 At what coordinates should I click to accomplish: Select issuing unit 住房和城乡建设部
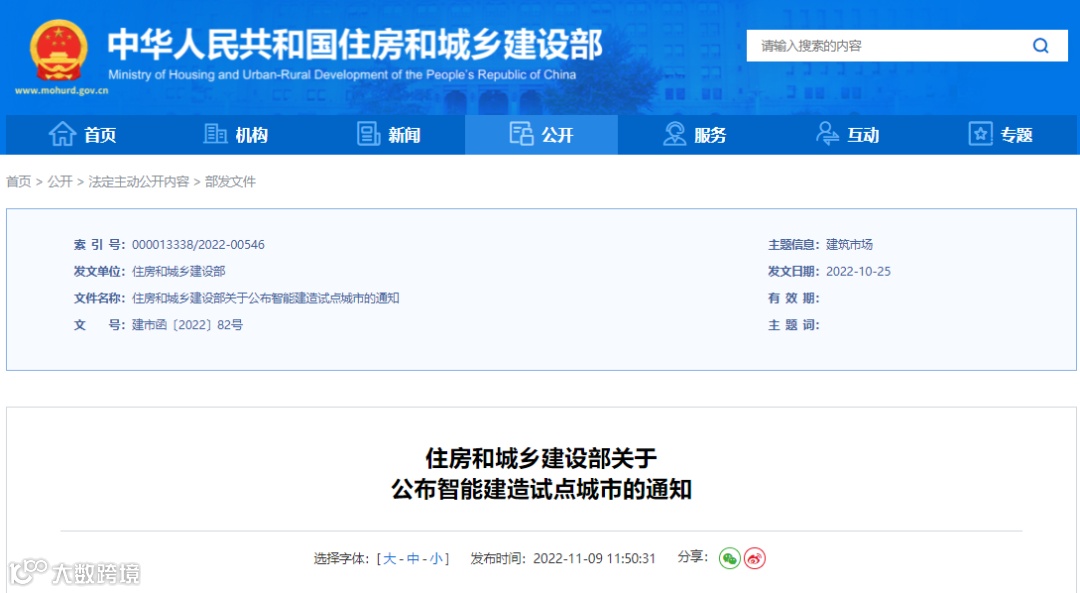(x=178, y=271)
